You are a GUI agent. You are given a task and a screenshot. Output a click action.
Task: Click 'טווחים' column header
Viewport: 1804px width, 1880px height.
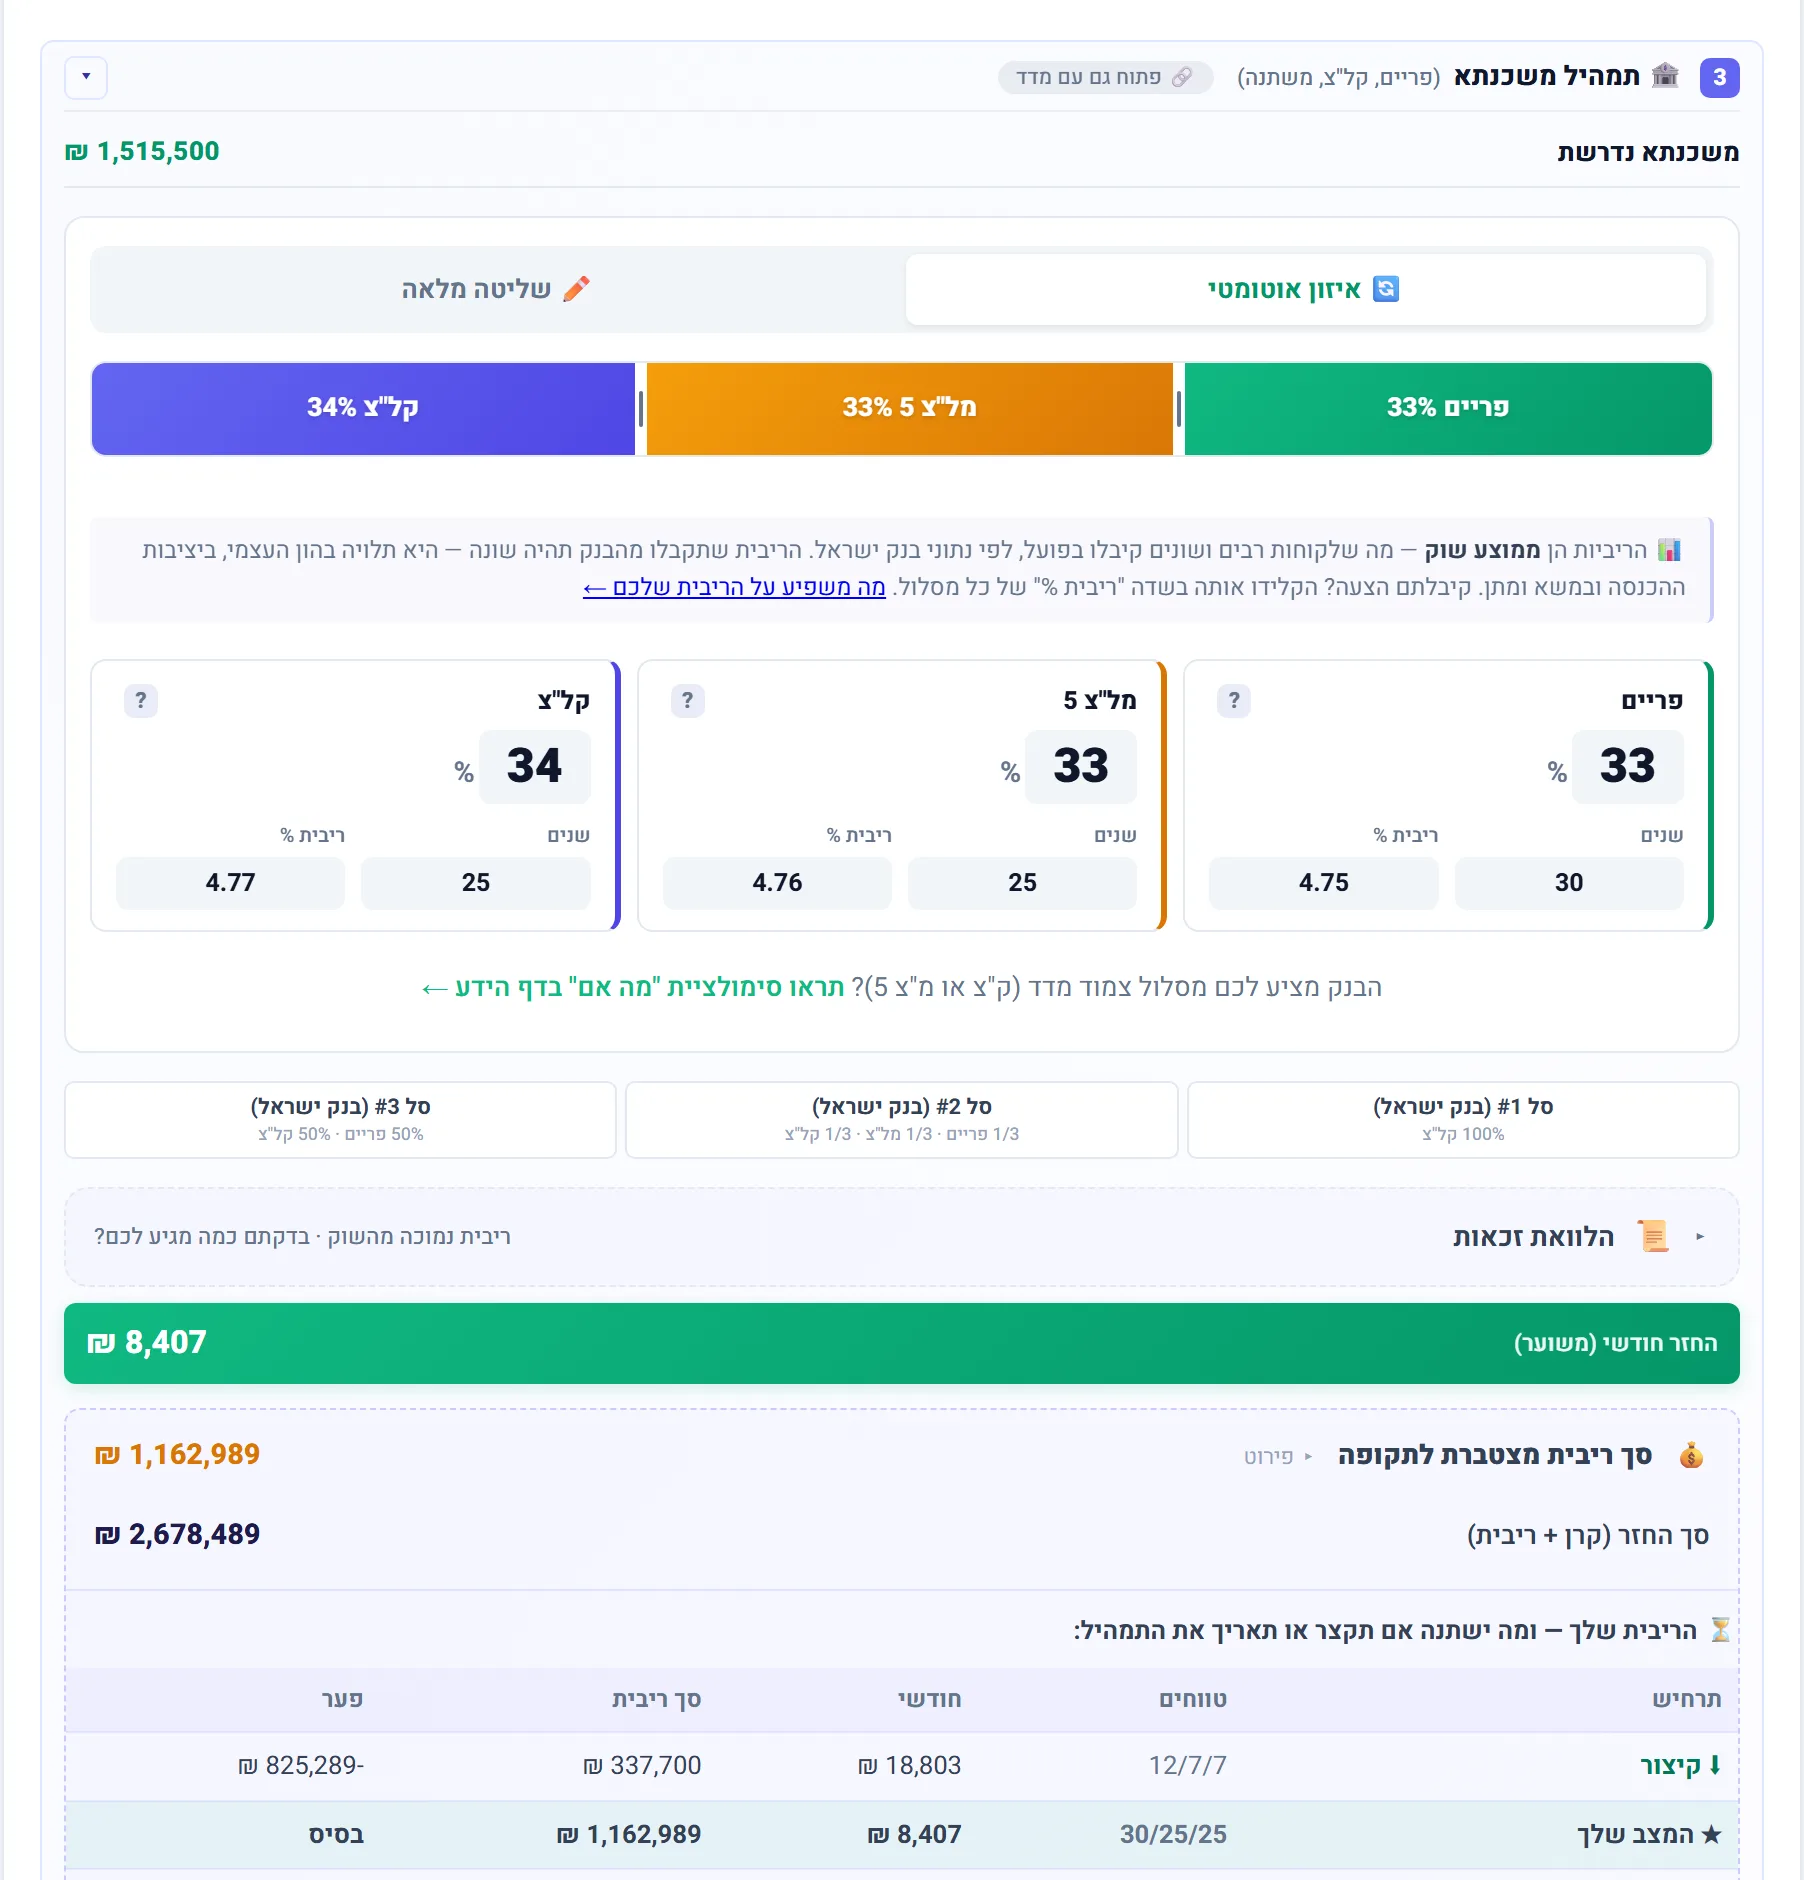(x=1193, y=1699)
